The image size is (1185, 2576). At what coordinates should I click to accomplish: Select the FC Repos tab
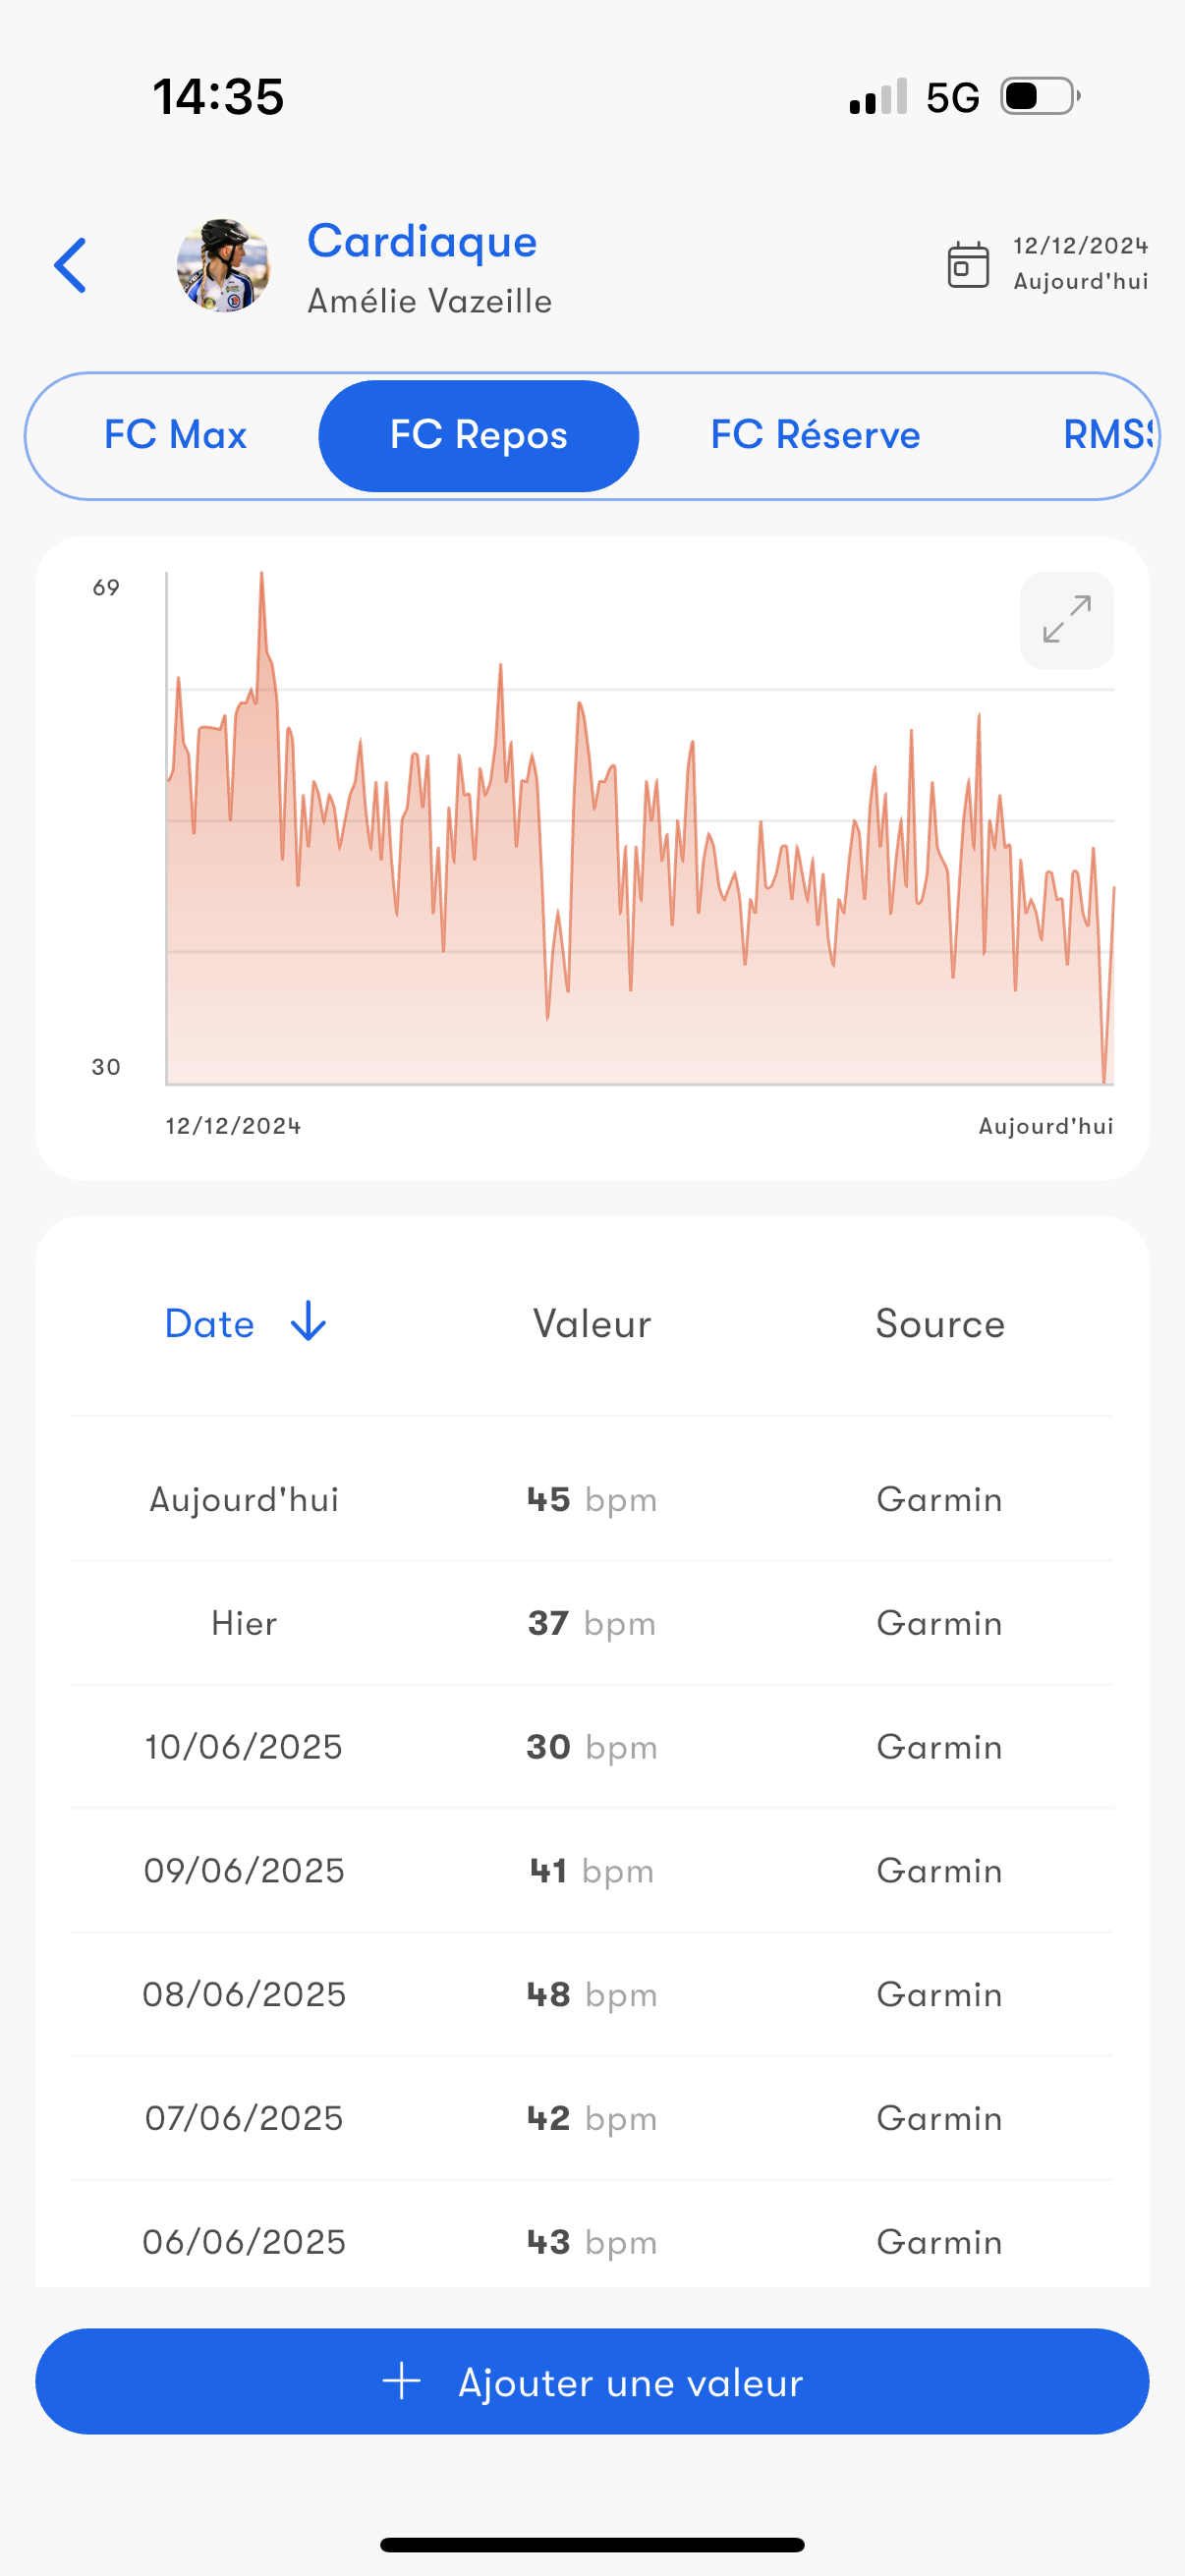point(478,435)
